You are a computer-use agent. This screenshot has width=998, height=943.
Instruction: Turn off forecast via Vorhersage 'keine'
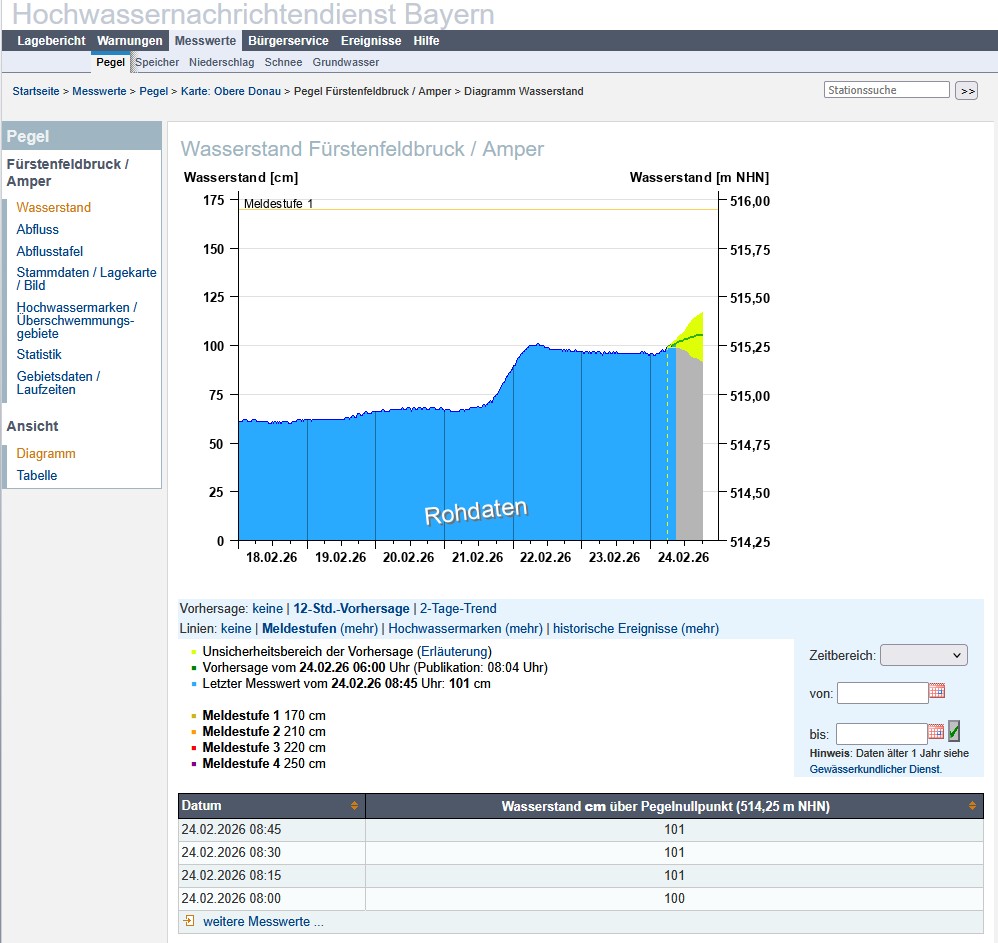(x=267, y=608)
